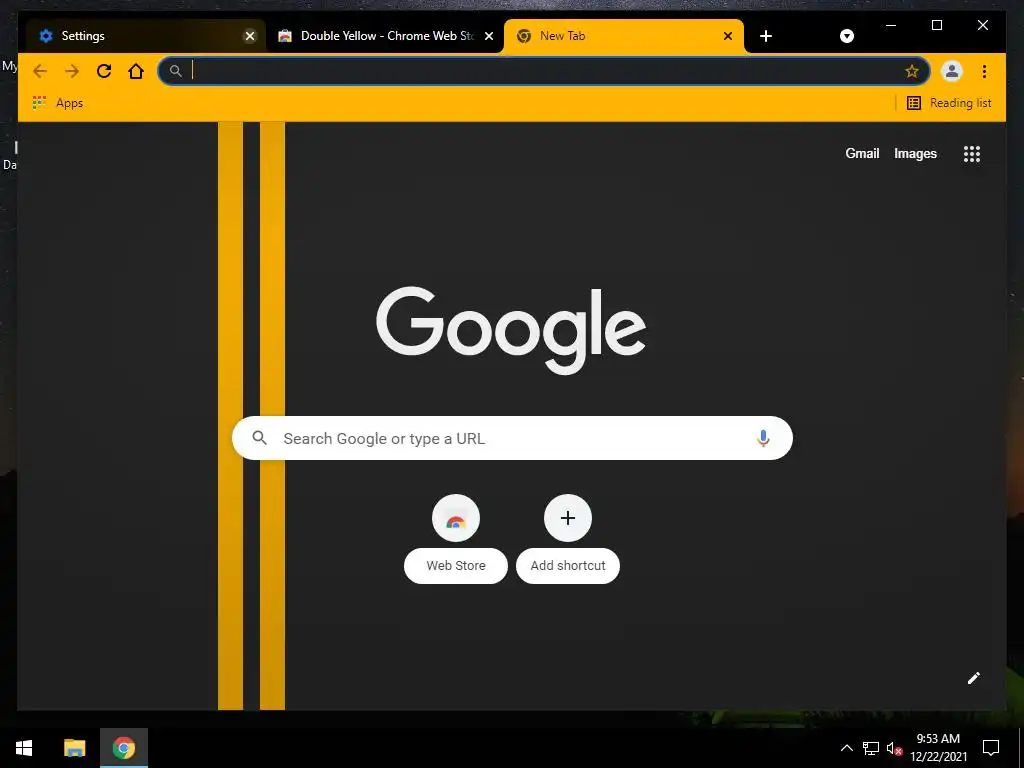Click the Google search box
1024x768 pixels.
(512, 438)
